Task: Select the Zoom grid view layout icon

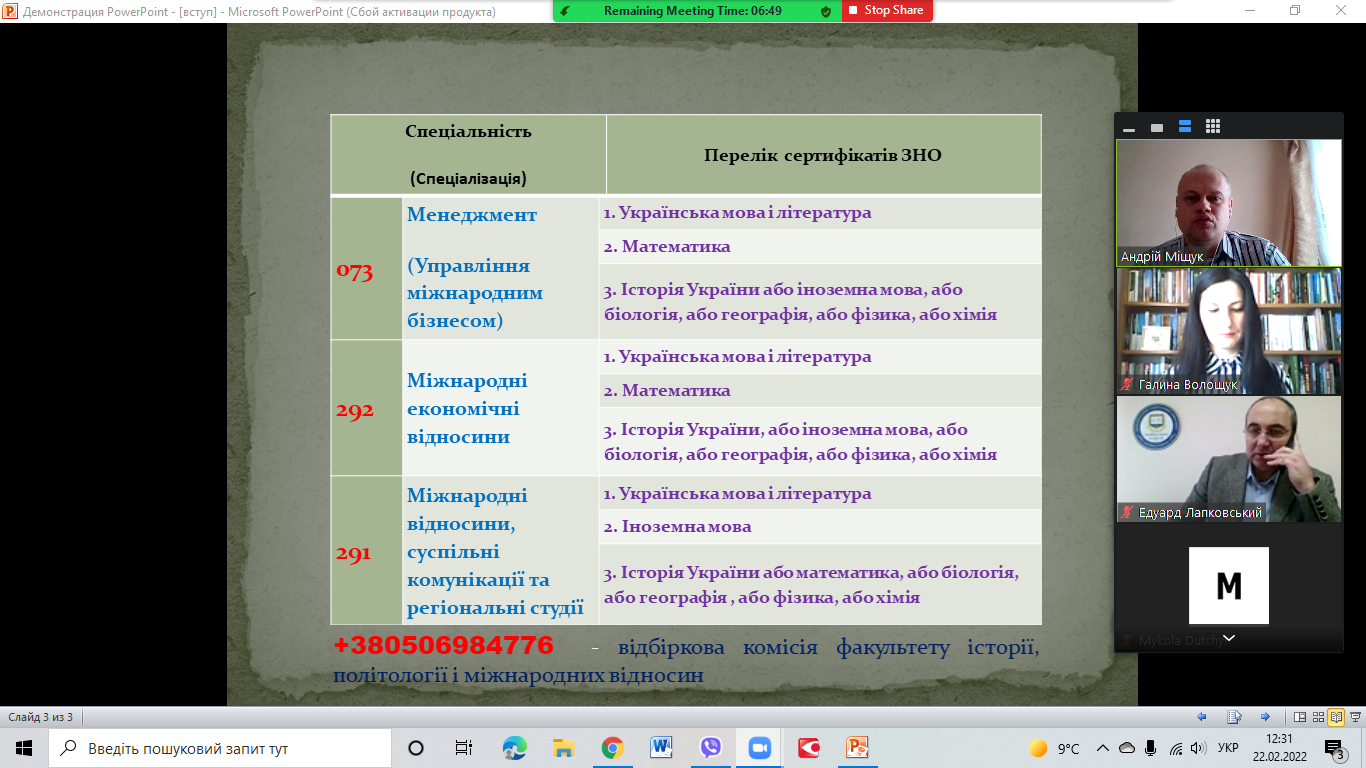Action: 1213,126
